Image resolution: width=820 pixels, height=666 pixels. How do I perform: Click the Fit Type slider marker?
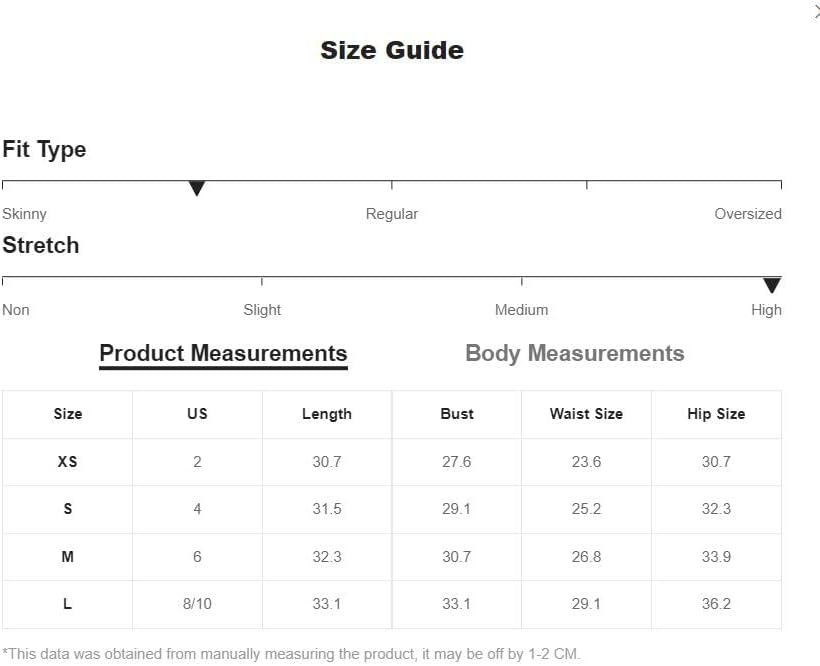pyautogui.click(x=197, y=188)
